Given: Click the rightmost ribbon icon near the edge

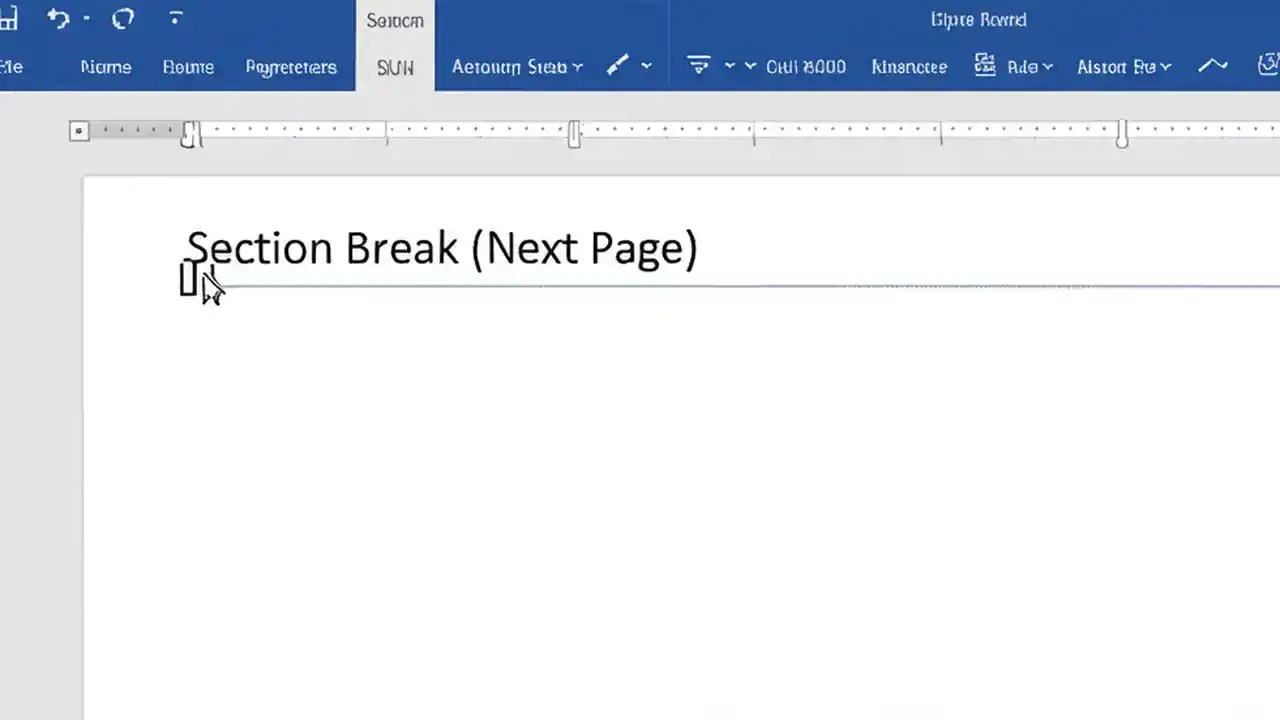Looking at the screenshot, I should [1267, 63].
